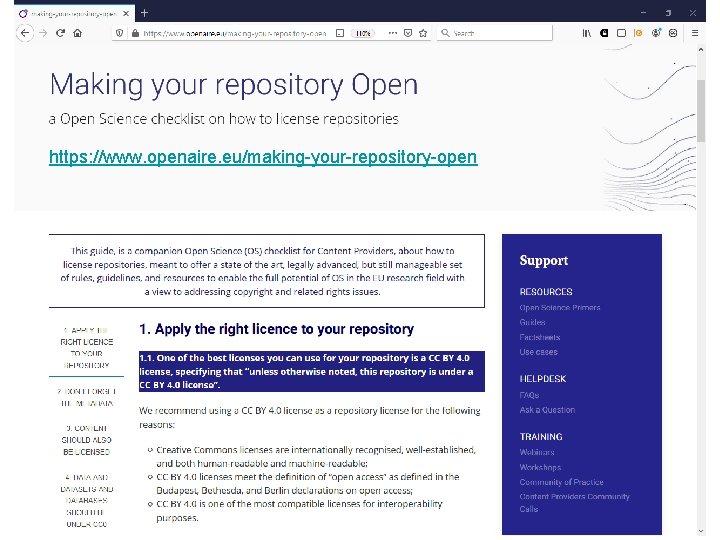Open Content Providers Community Calls link
720x540 pixels.
coord(574,503)
